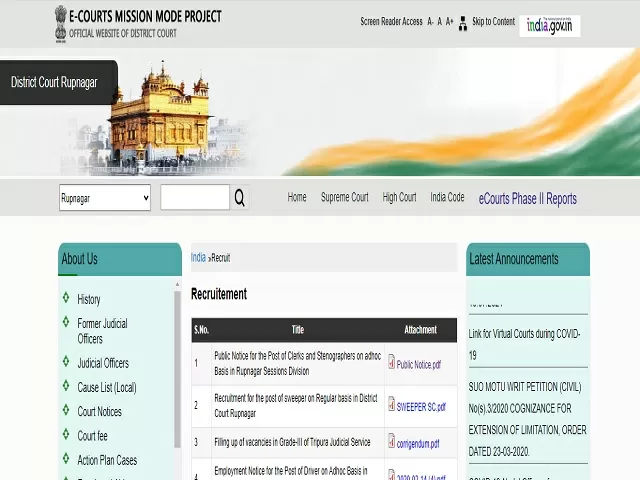640x480 pixels.
Task: Open the Supreme Court menu item
Action: [x=344, y=198]
